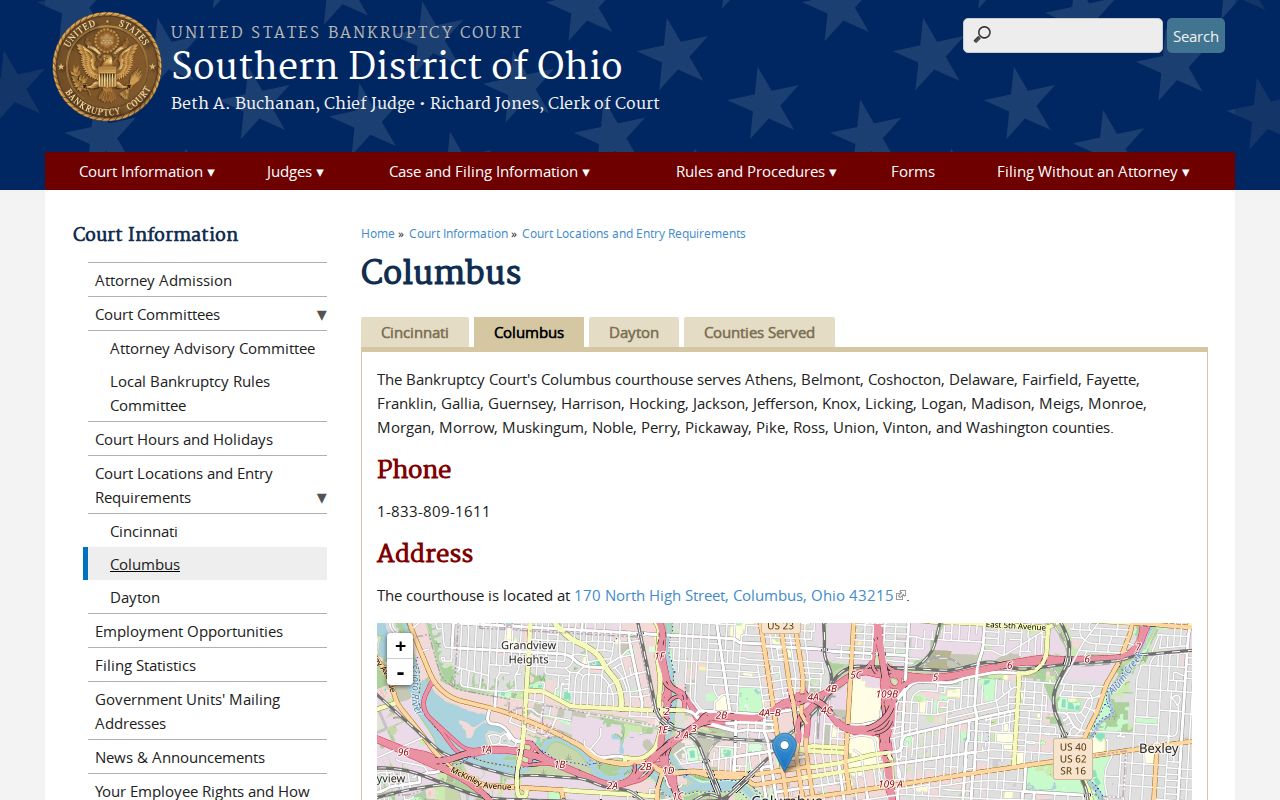Open Attorney Advisory Committee sidebar link
Viewport: 1280px width, 800px height.
[212, 349]
